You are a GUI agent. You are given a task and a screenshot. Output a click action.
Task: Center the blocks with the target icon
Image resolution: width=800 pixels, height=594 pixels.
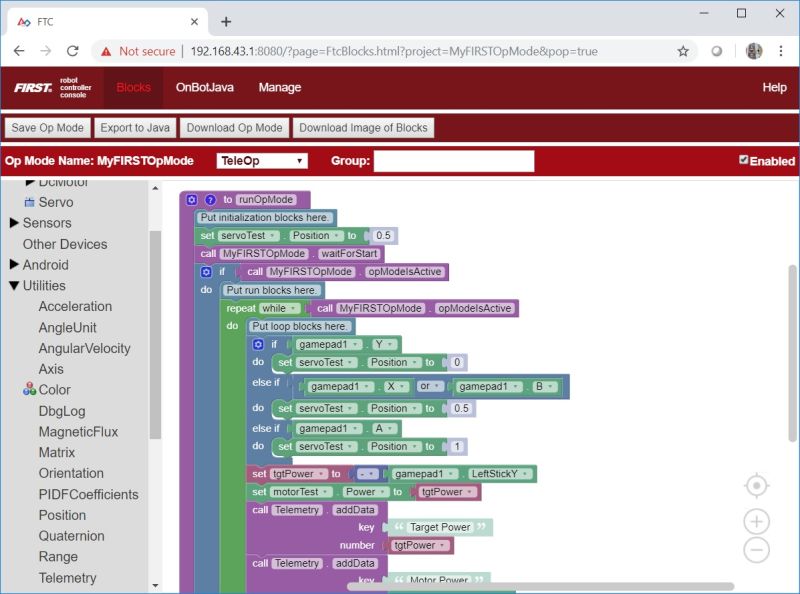(756, 484)
